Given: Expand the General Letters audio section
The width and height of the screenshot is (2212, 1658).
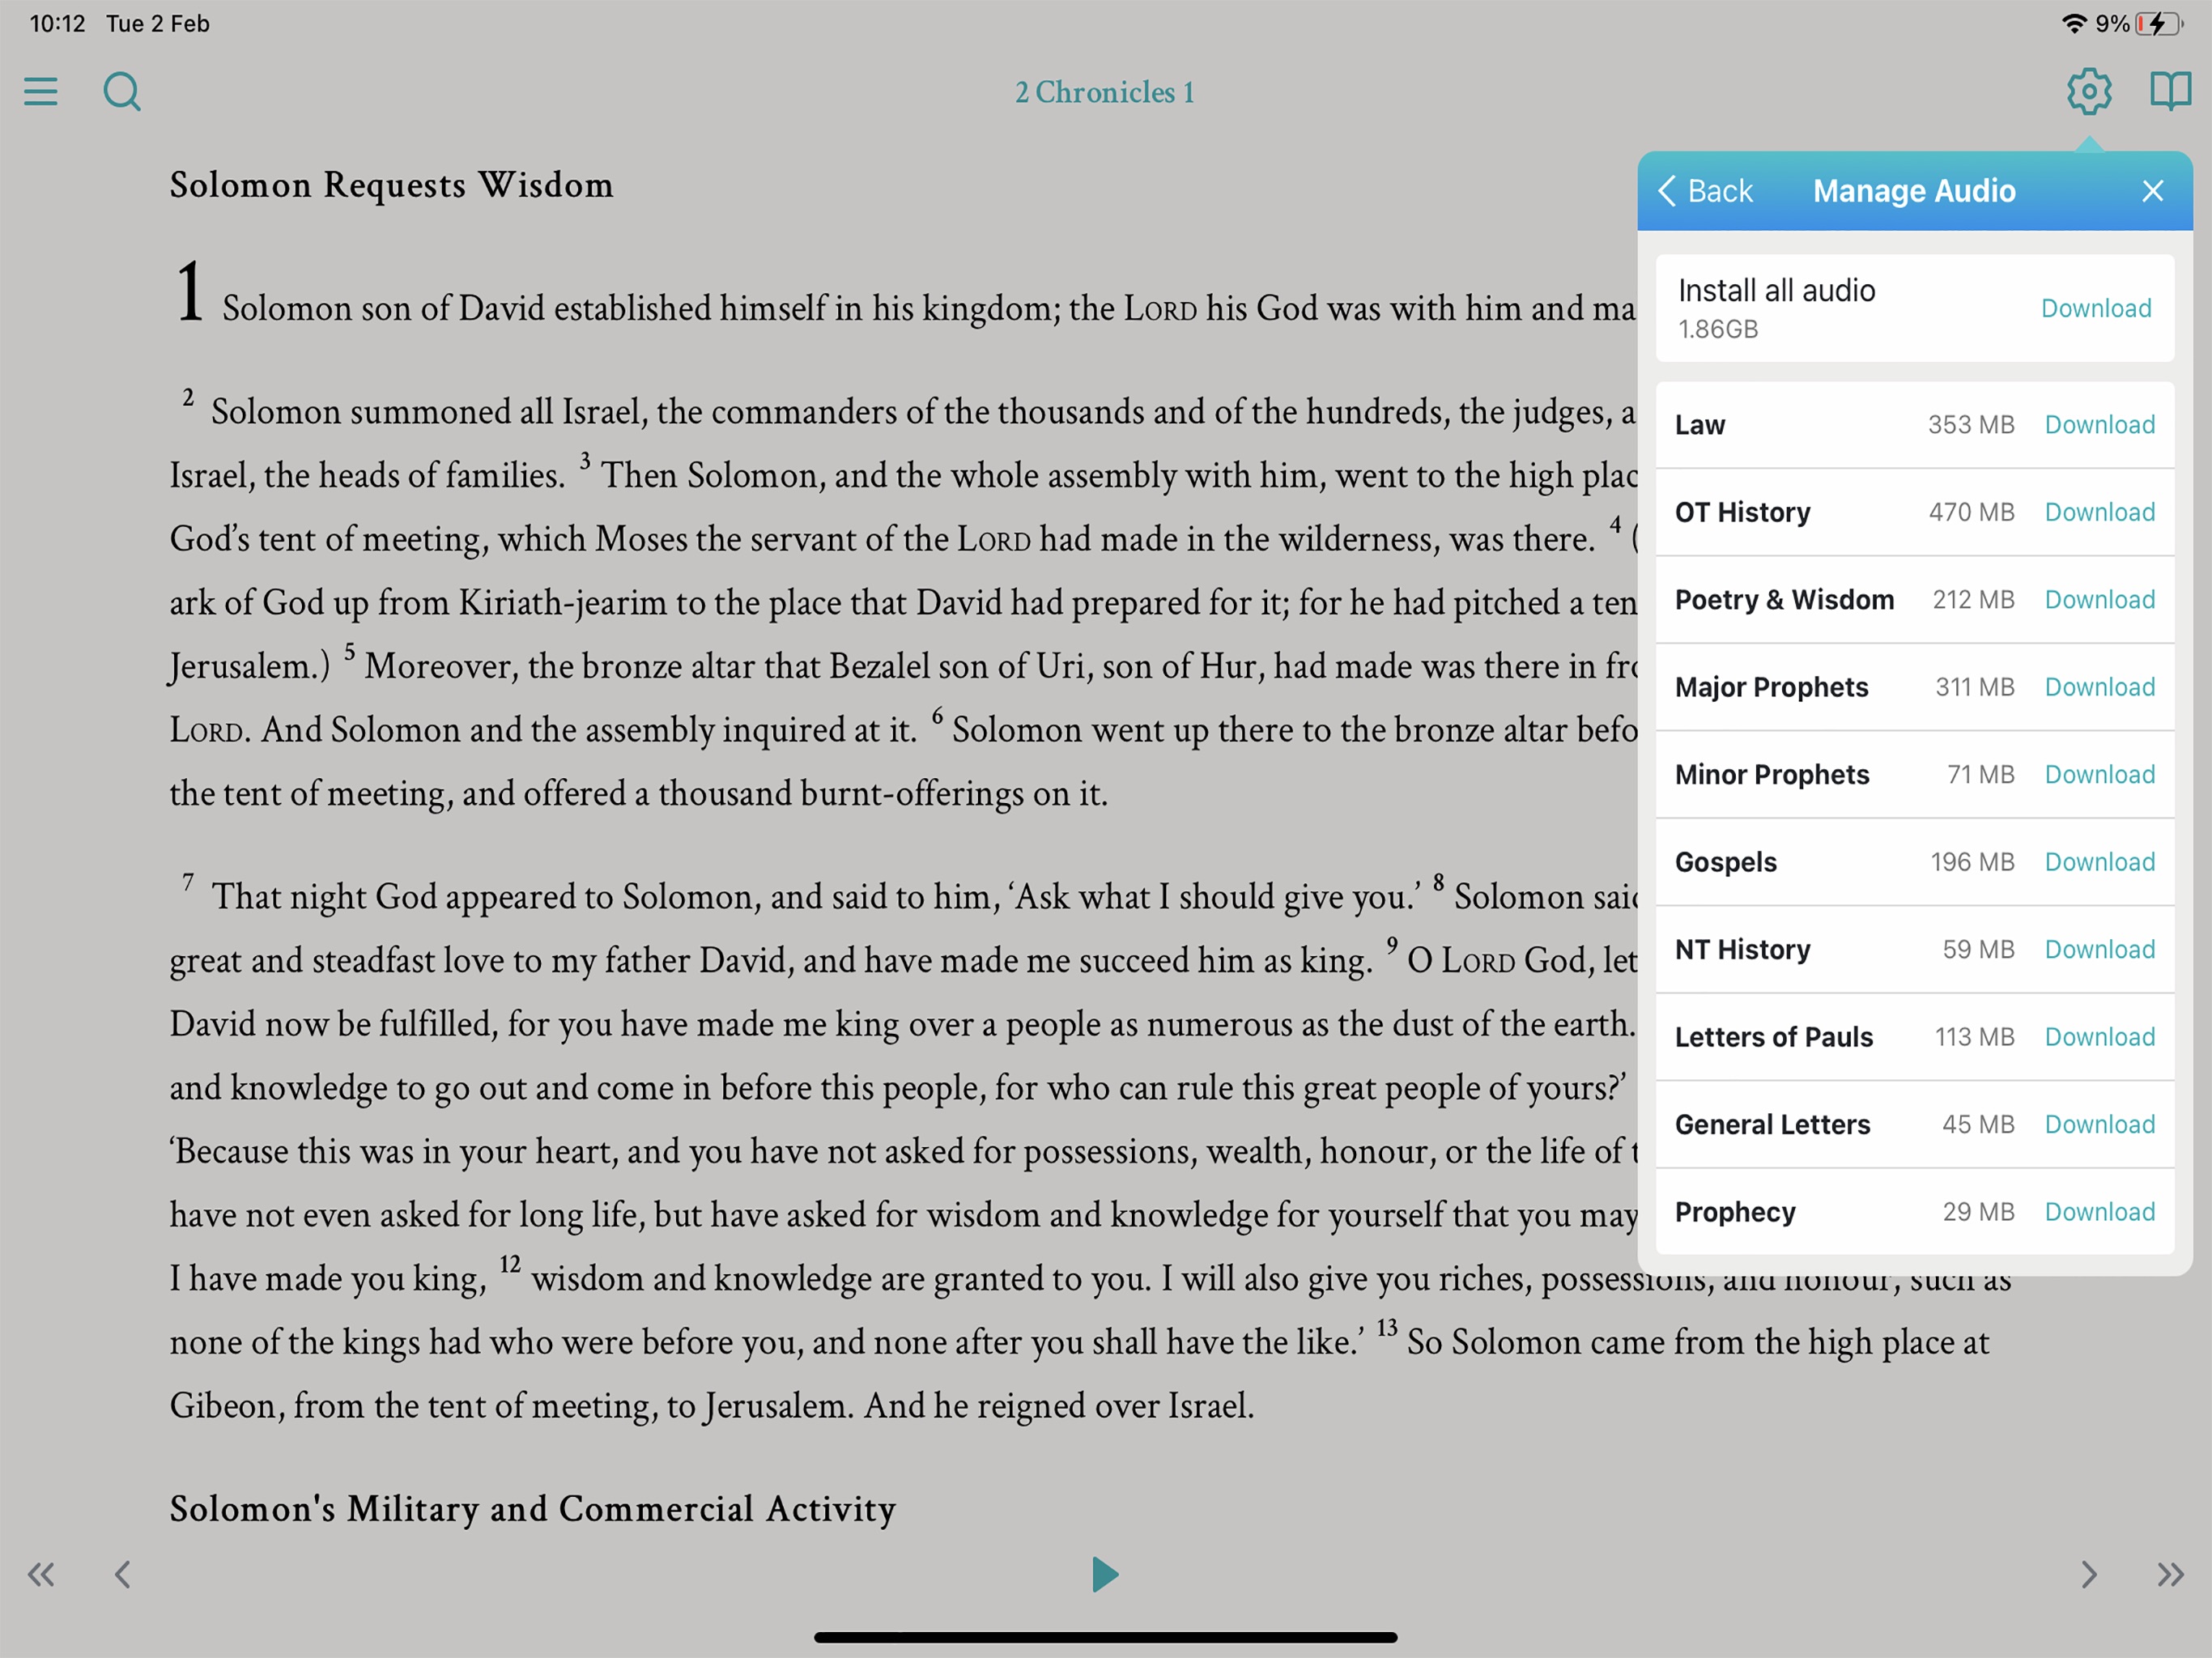Looking at the screenshot, I should pos(1770,1124).
